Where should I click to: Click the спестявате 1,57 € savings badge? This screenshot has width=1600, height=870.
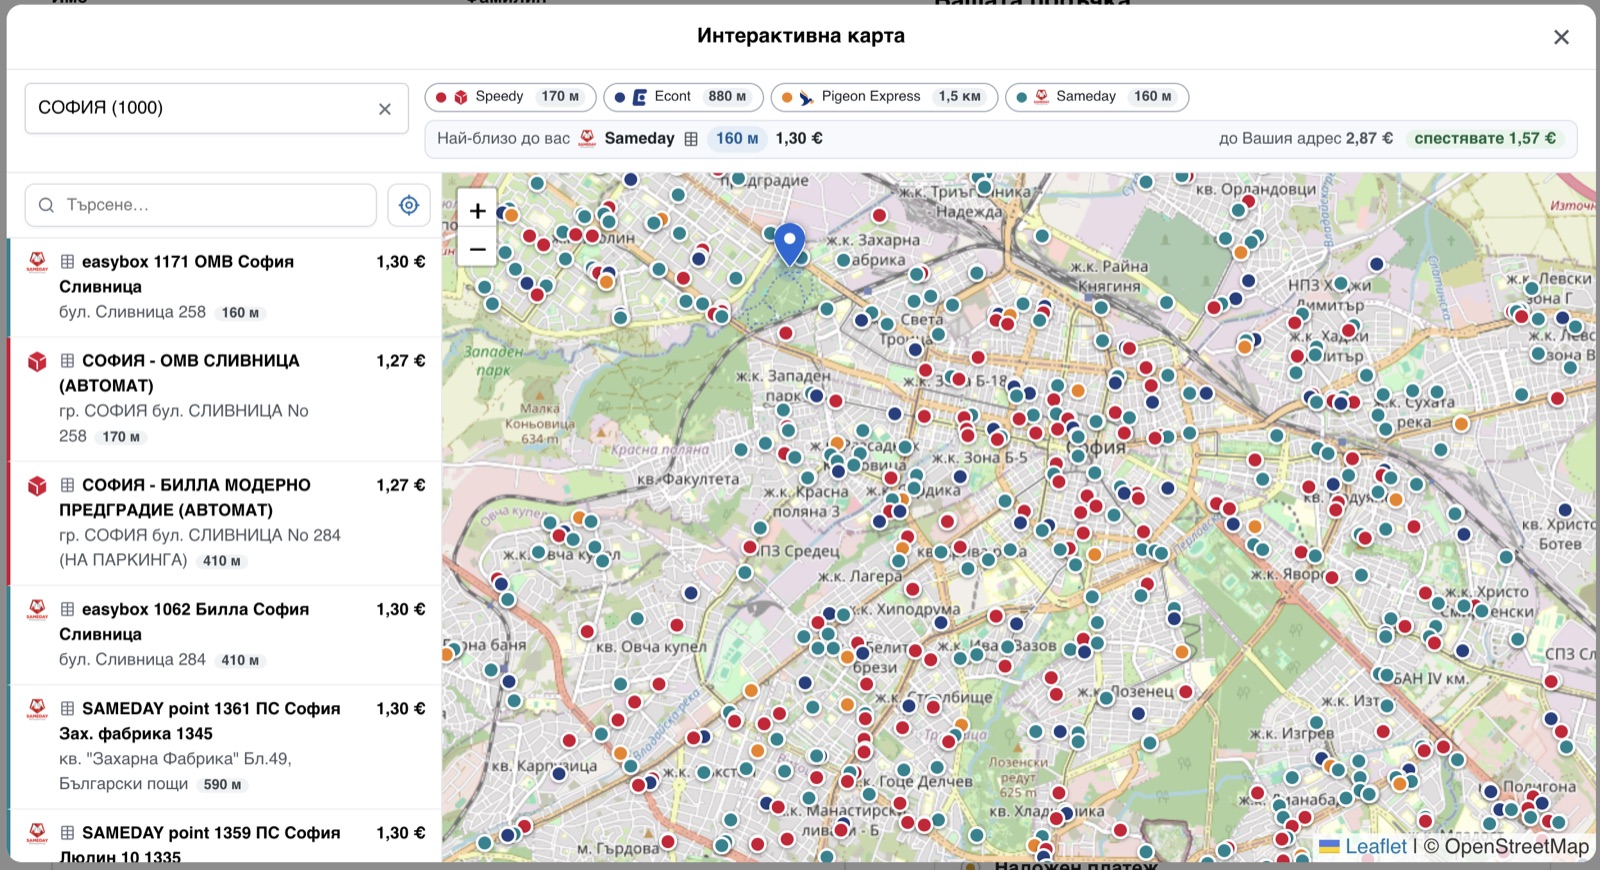tap(1485, 139)
